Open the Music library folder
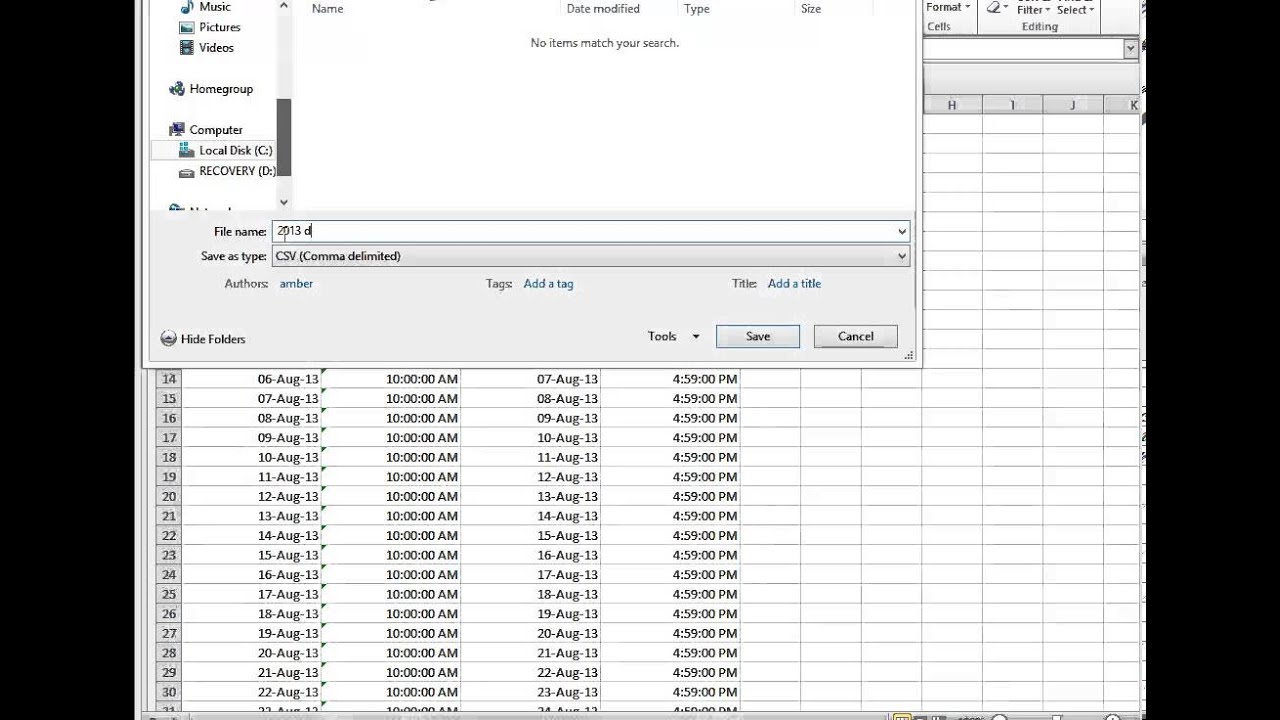The image size is (1280, 720). 214,7
